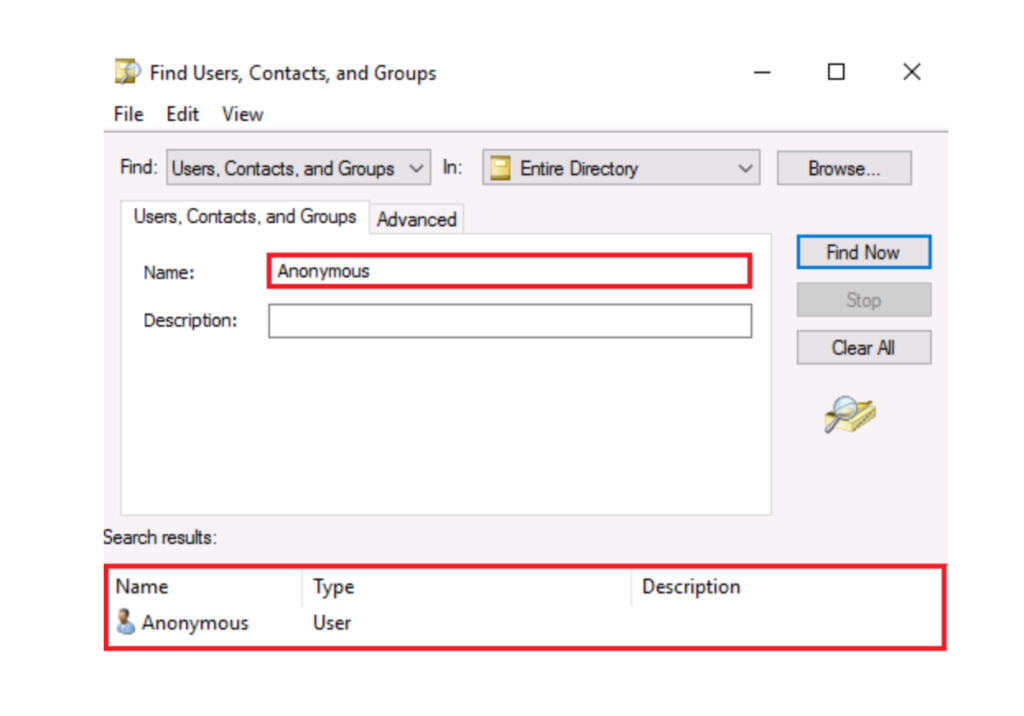The image size is (1024, 716).
Task: Switch to the Advanced tab
Action: coord(416,219)
